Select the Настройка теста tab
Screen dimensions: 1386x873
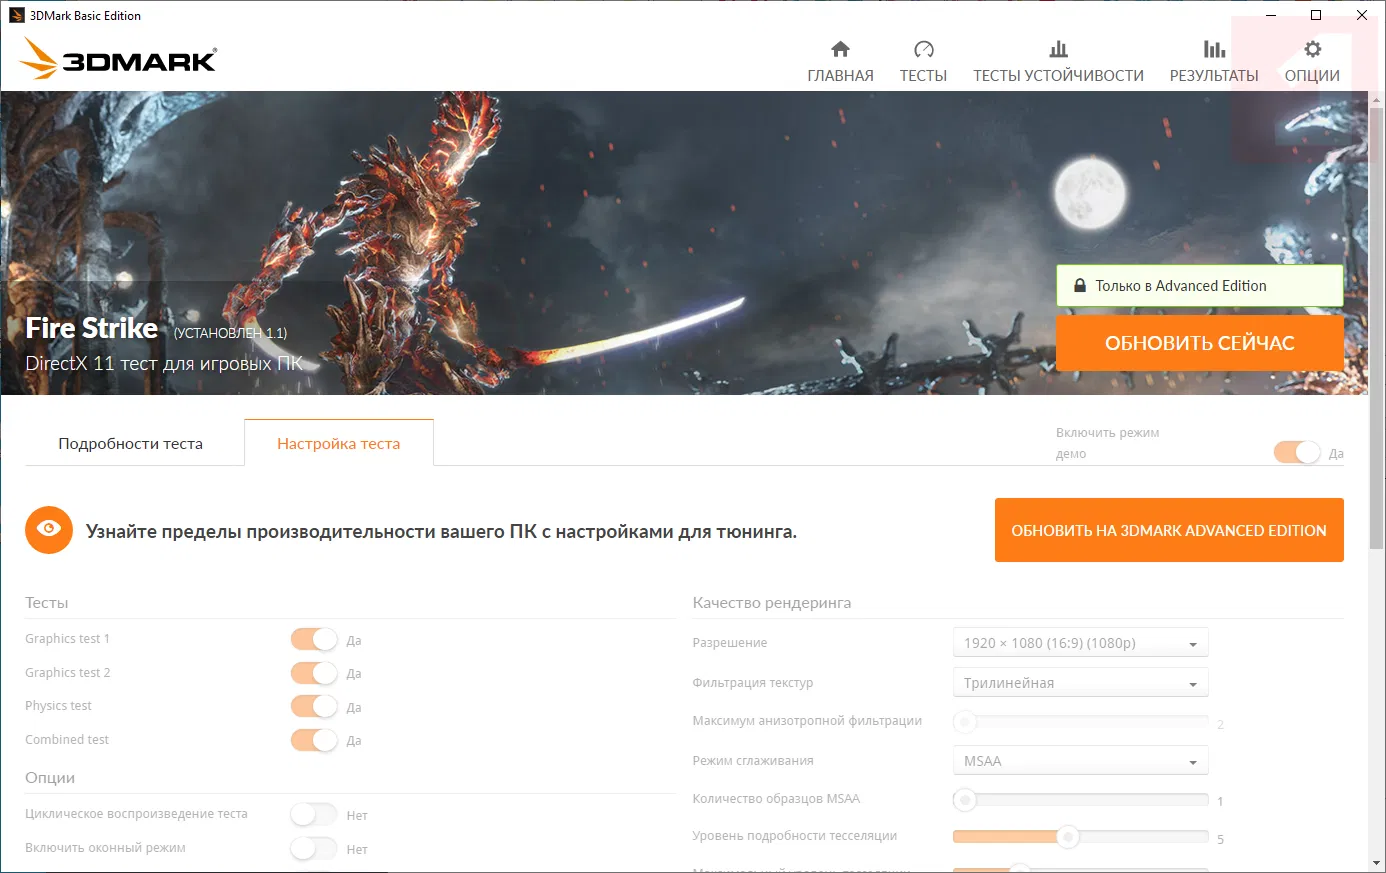point(338,443)
